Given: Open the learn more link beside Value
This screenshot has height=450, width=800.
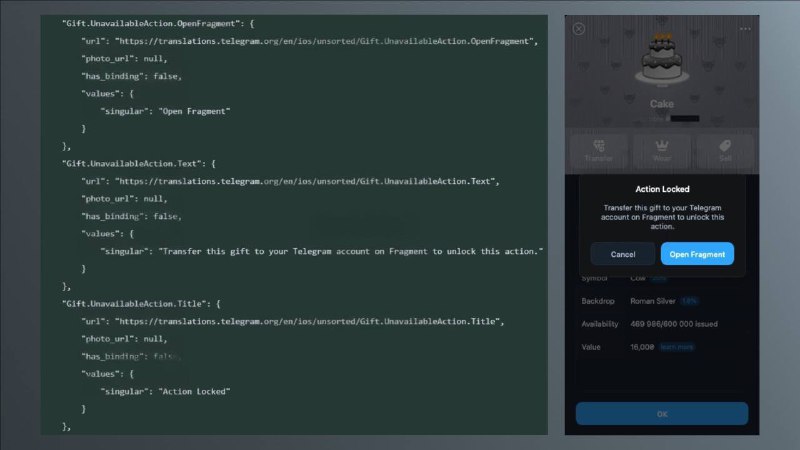Looking at the screenshot, I should [x=676, y=347].
